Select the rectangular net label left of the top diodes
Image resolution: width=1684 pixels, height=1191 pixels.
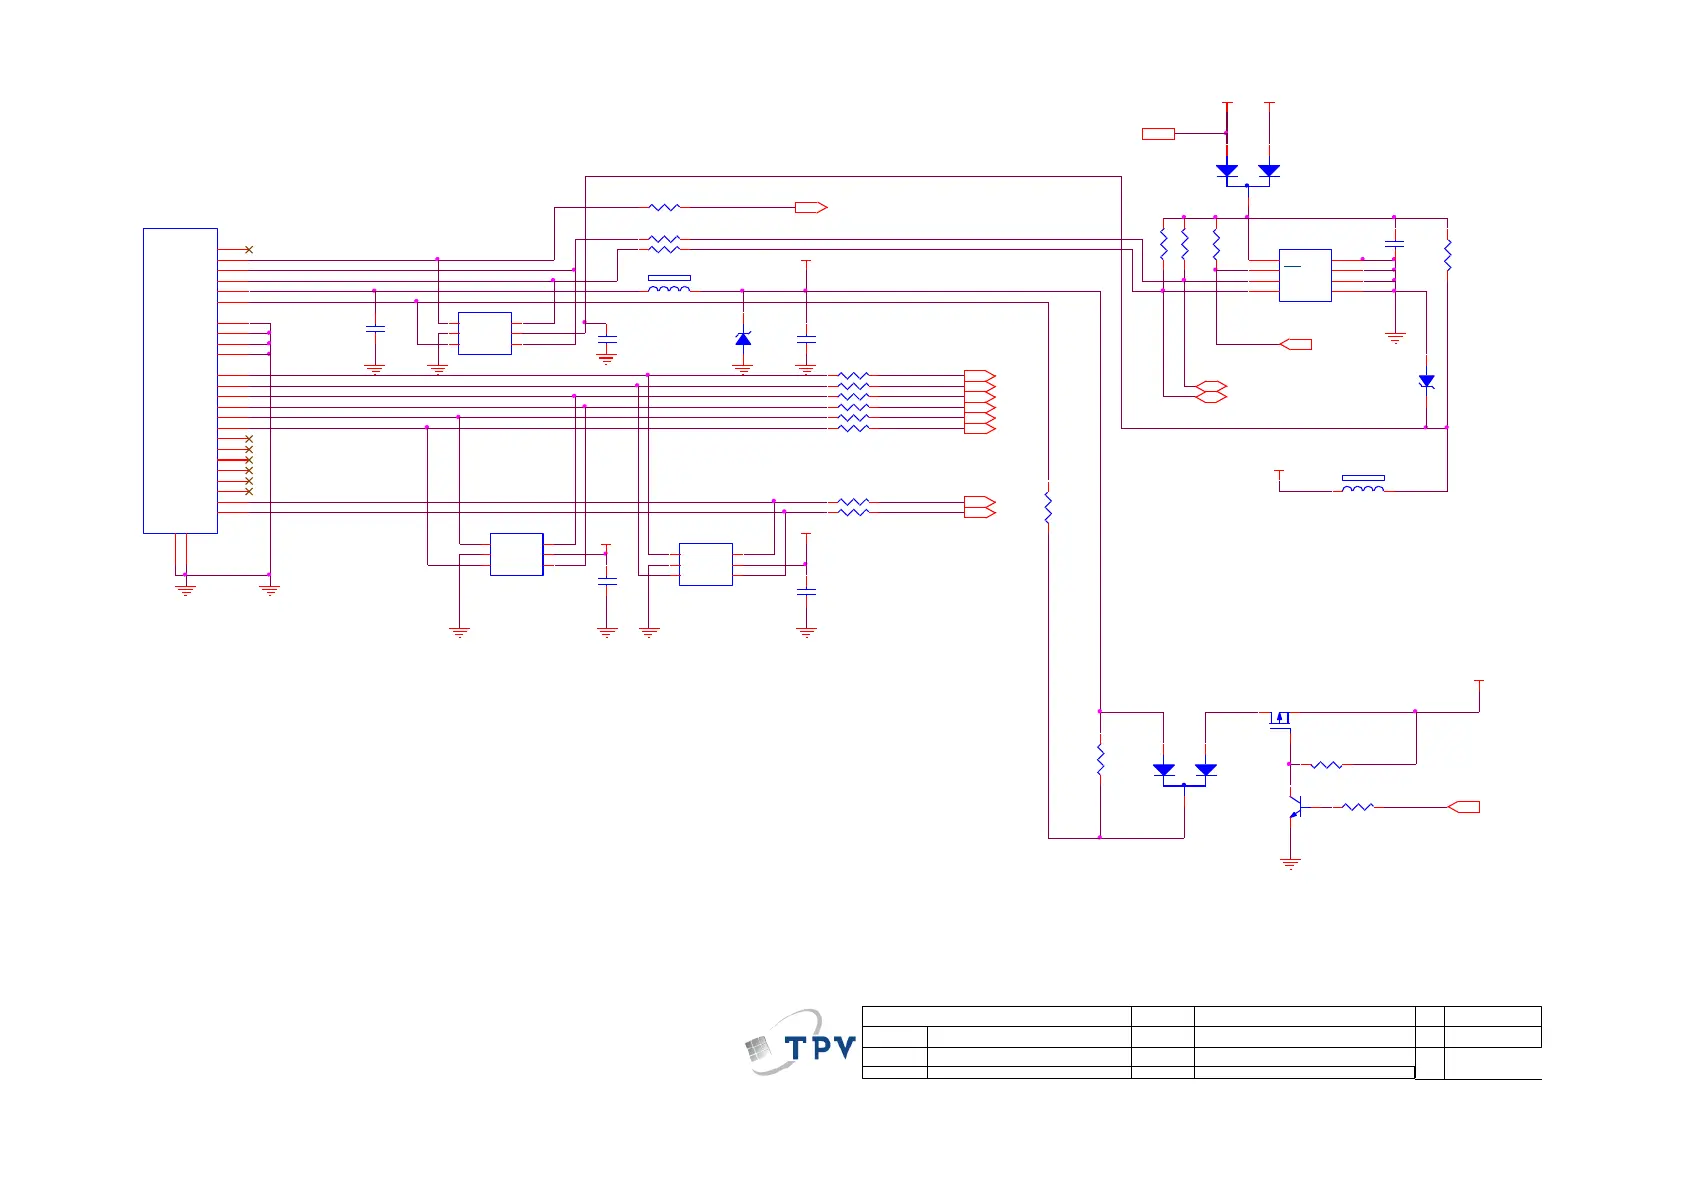point(1158,133)
